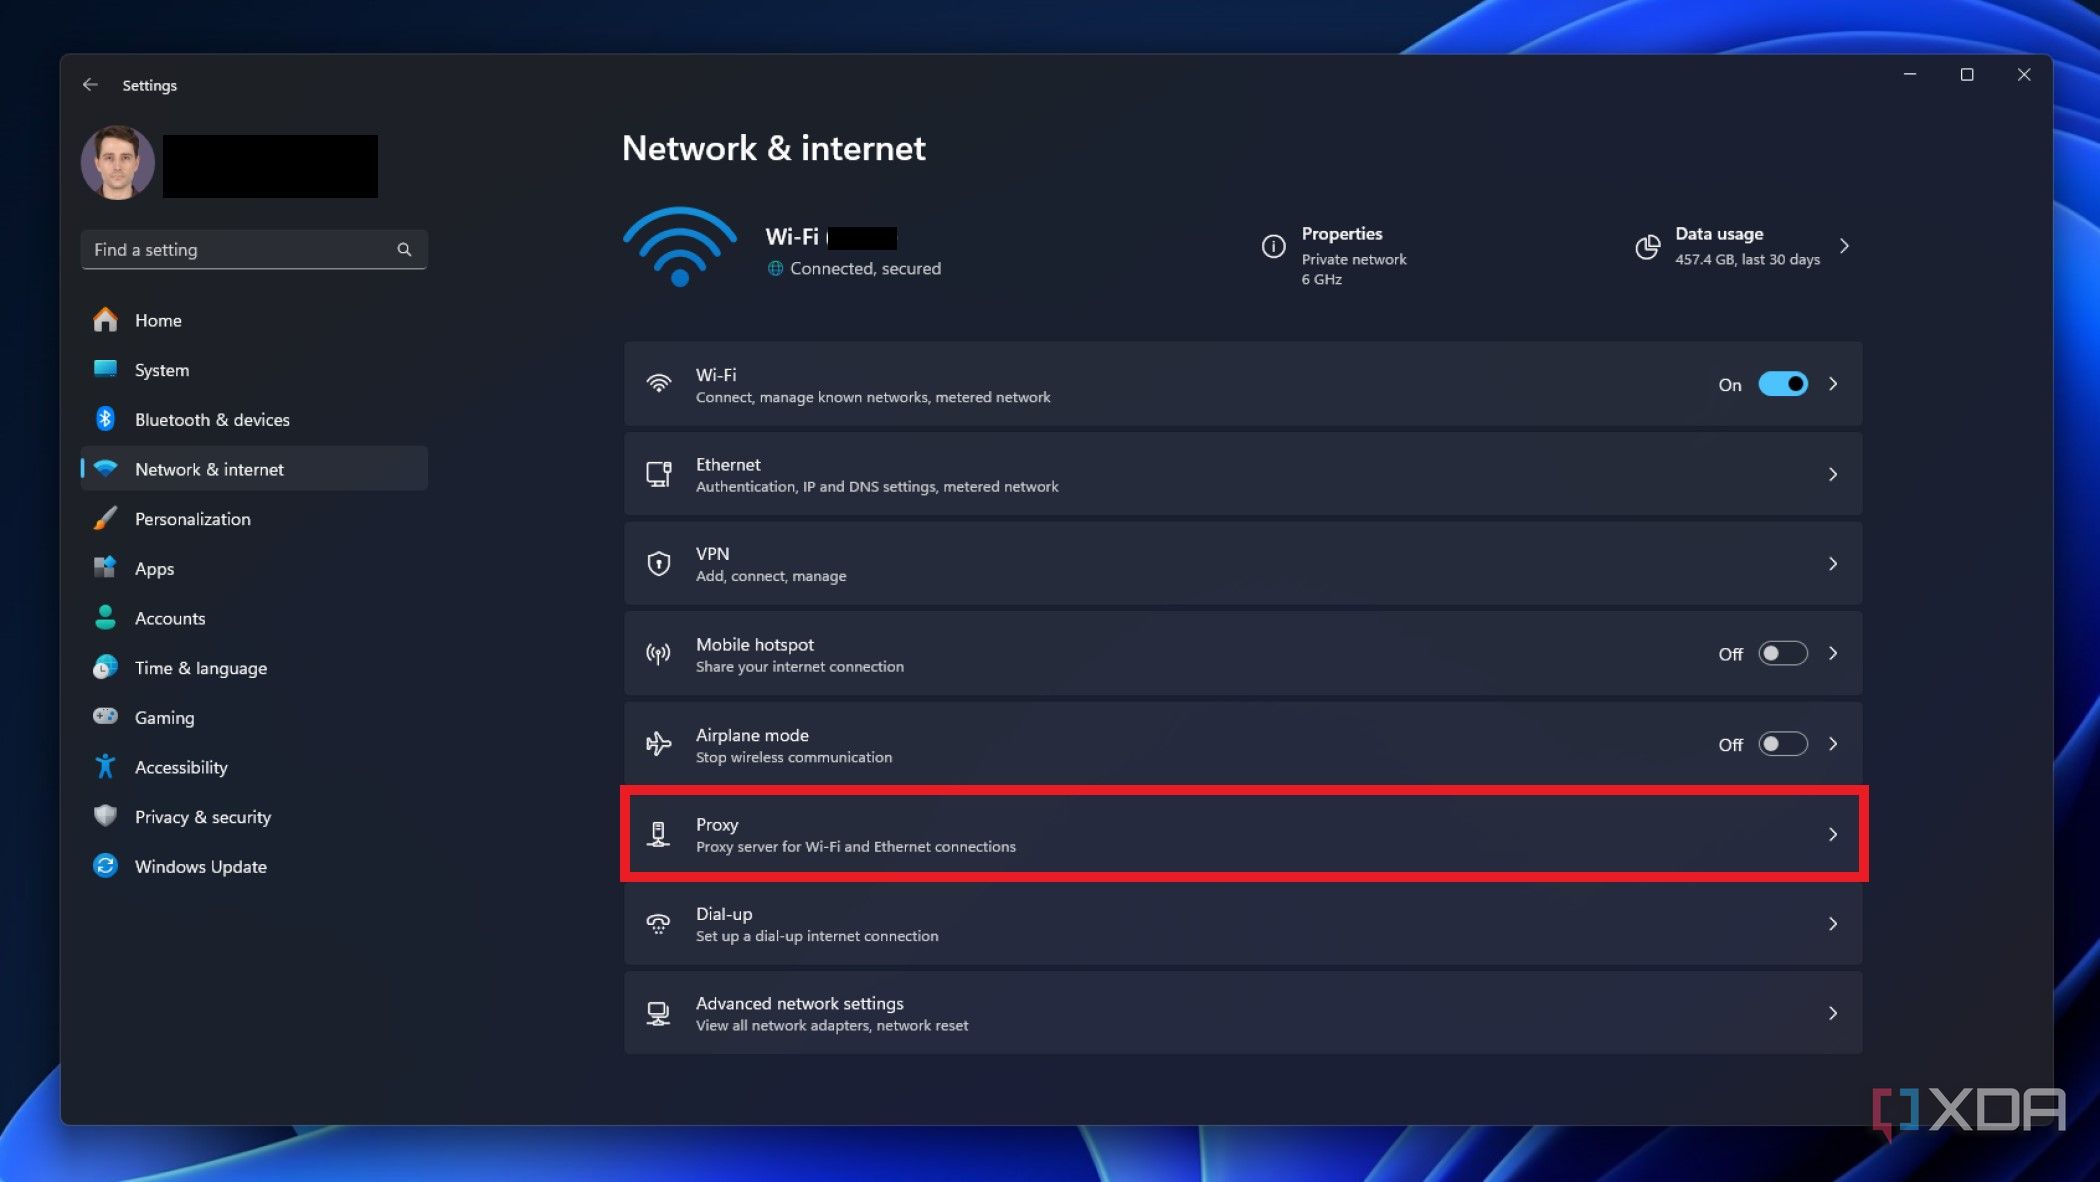Click the Airplane mode icon
The height and width of the screenshot is (1182, 2100).
coord(658,743)
